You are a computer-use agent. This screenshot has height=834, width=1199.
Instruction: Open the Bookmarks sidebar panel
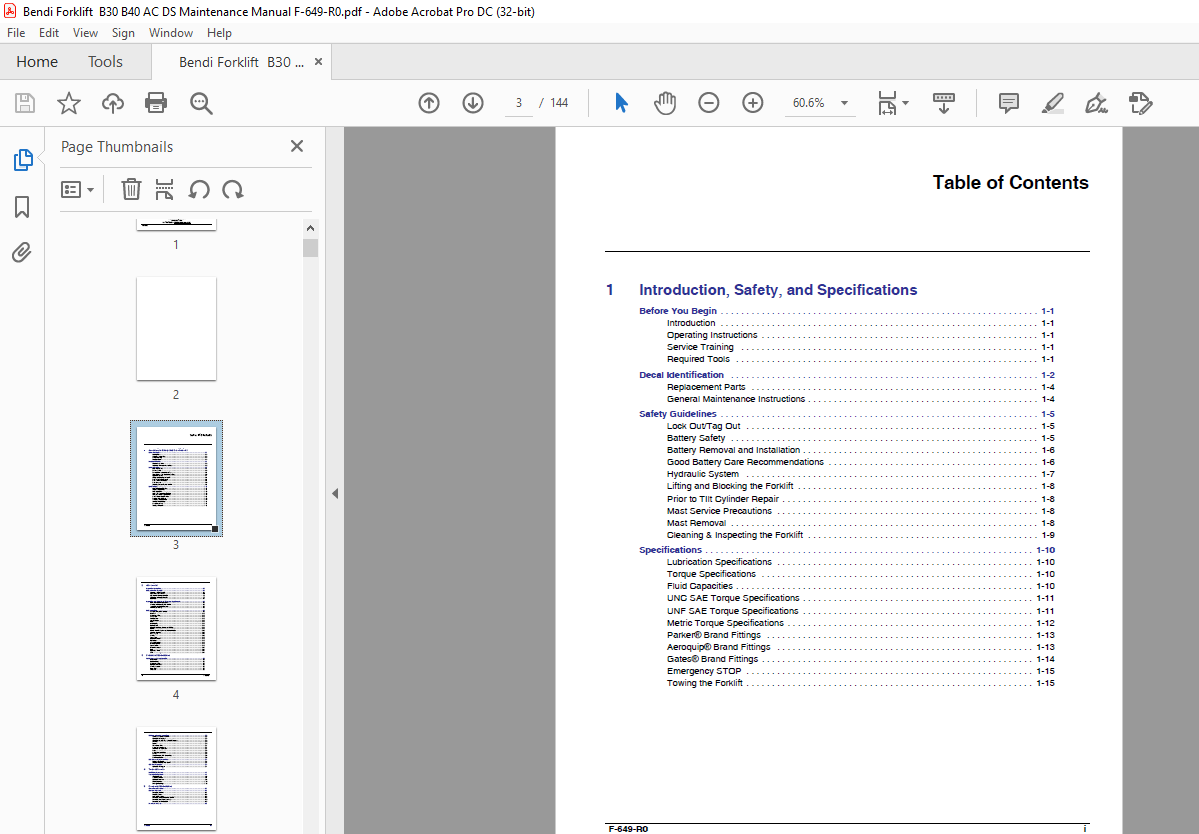[x=22, y=206]
